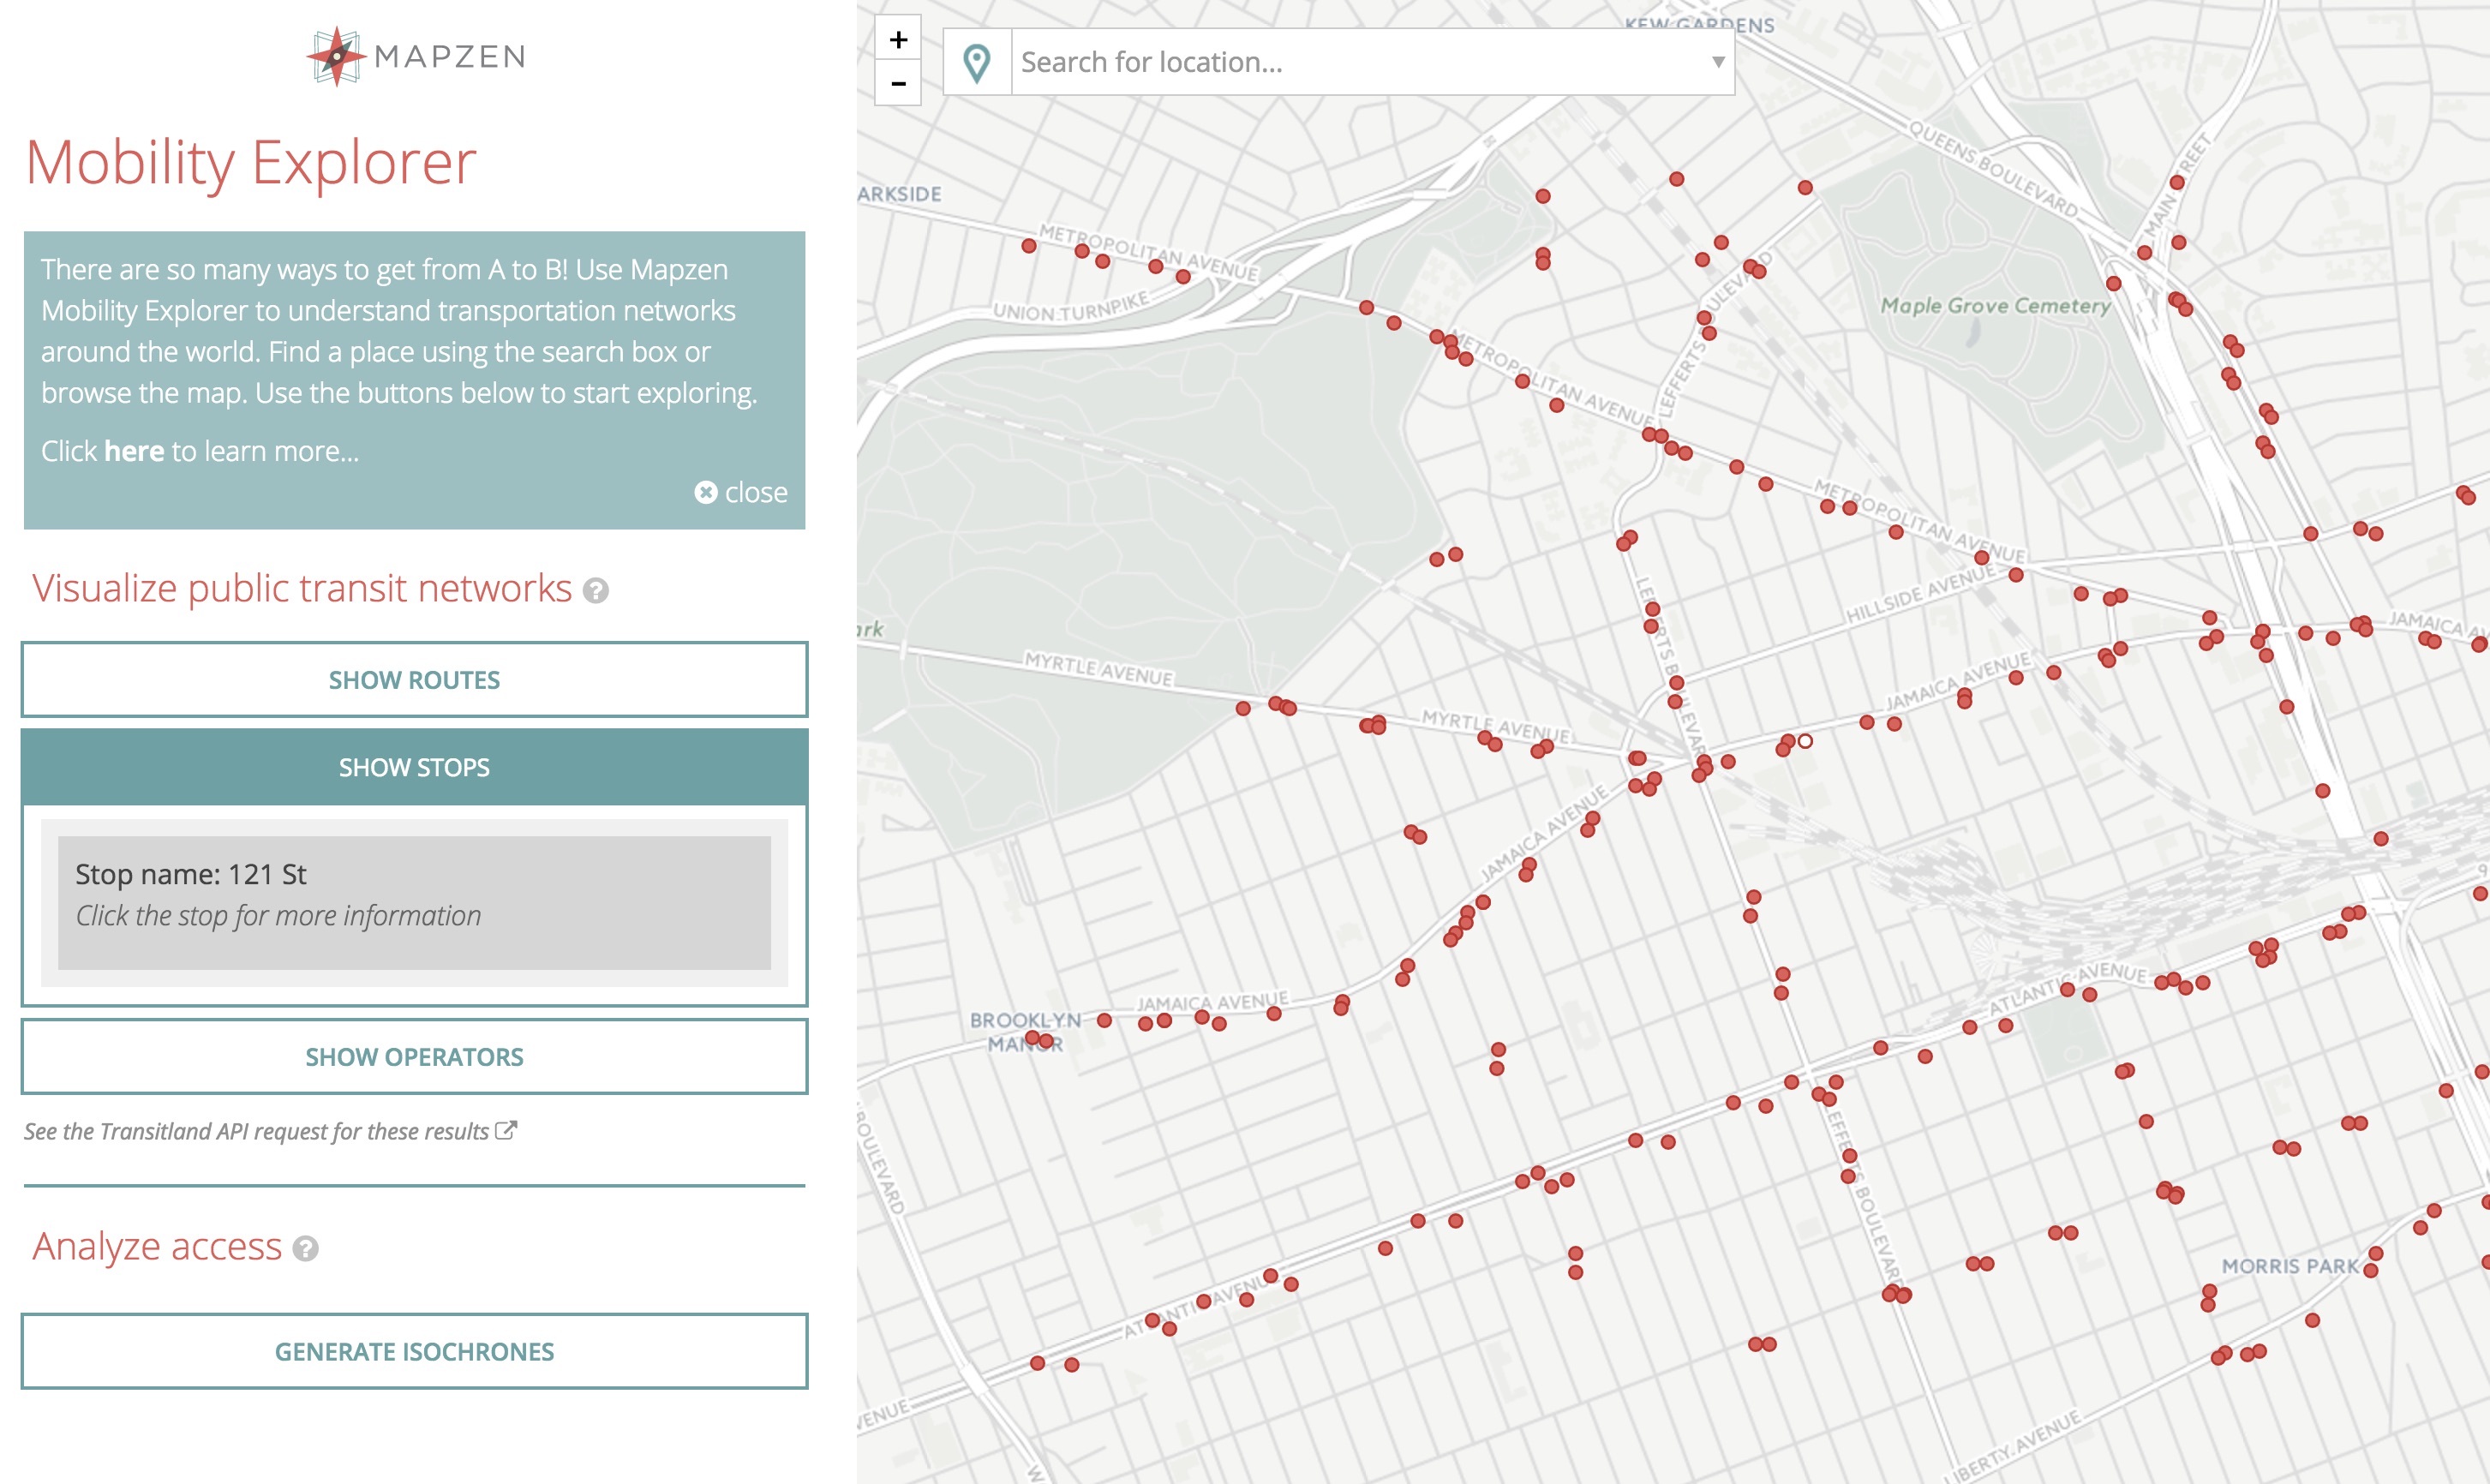Click the Brooklyn Manor map label
2490x1484 pixels.
(x=1025, y=1032)
